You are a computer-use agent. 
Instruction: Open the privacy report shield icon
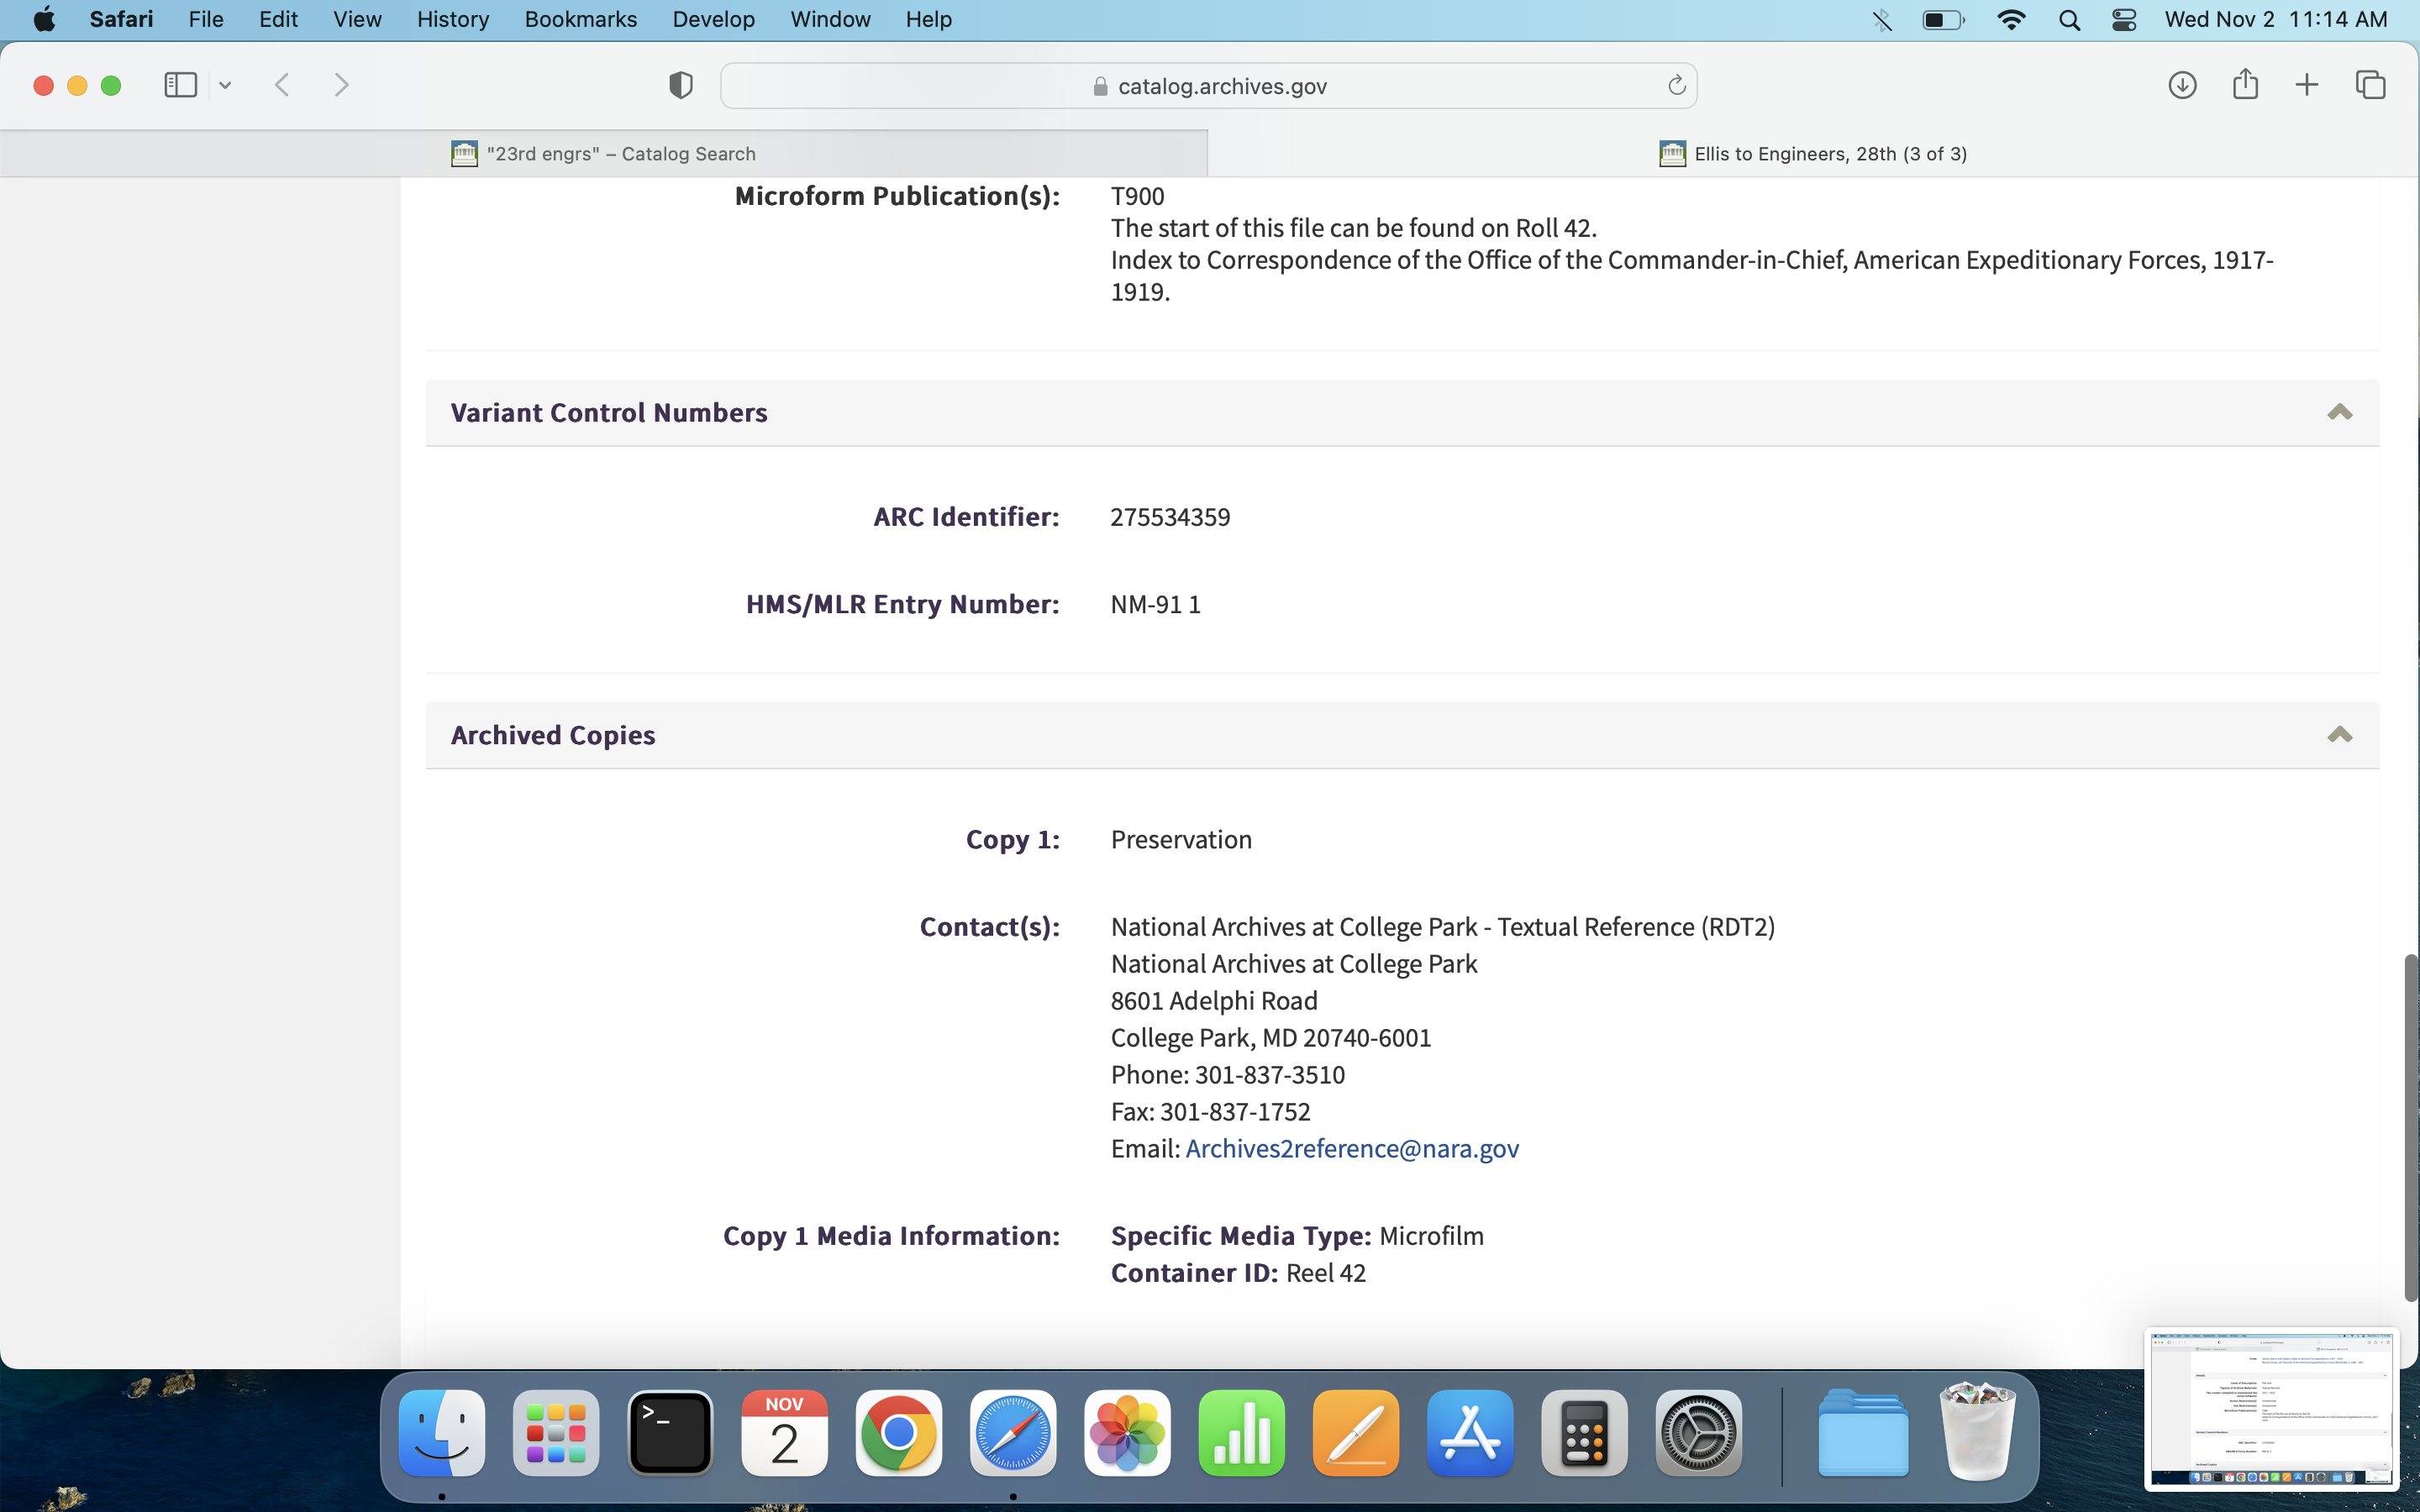coord(680,85)
